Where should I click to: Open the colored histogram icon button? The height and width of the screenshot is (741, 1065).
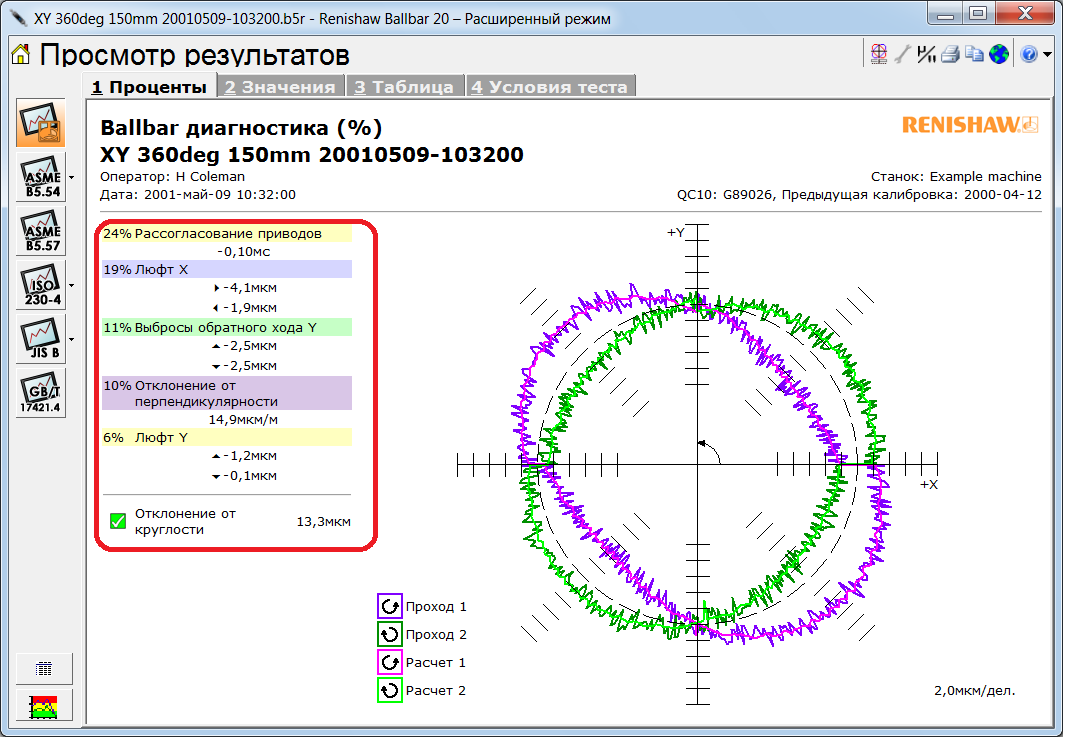43,707
